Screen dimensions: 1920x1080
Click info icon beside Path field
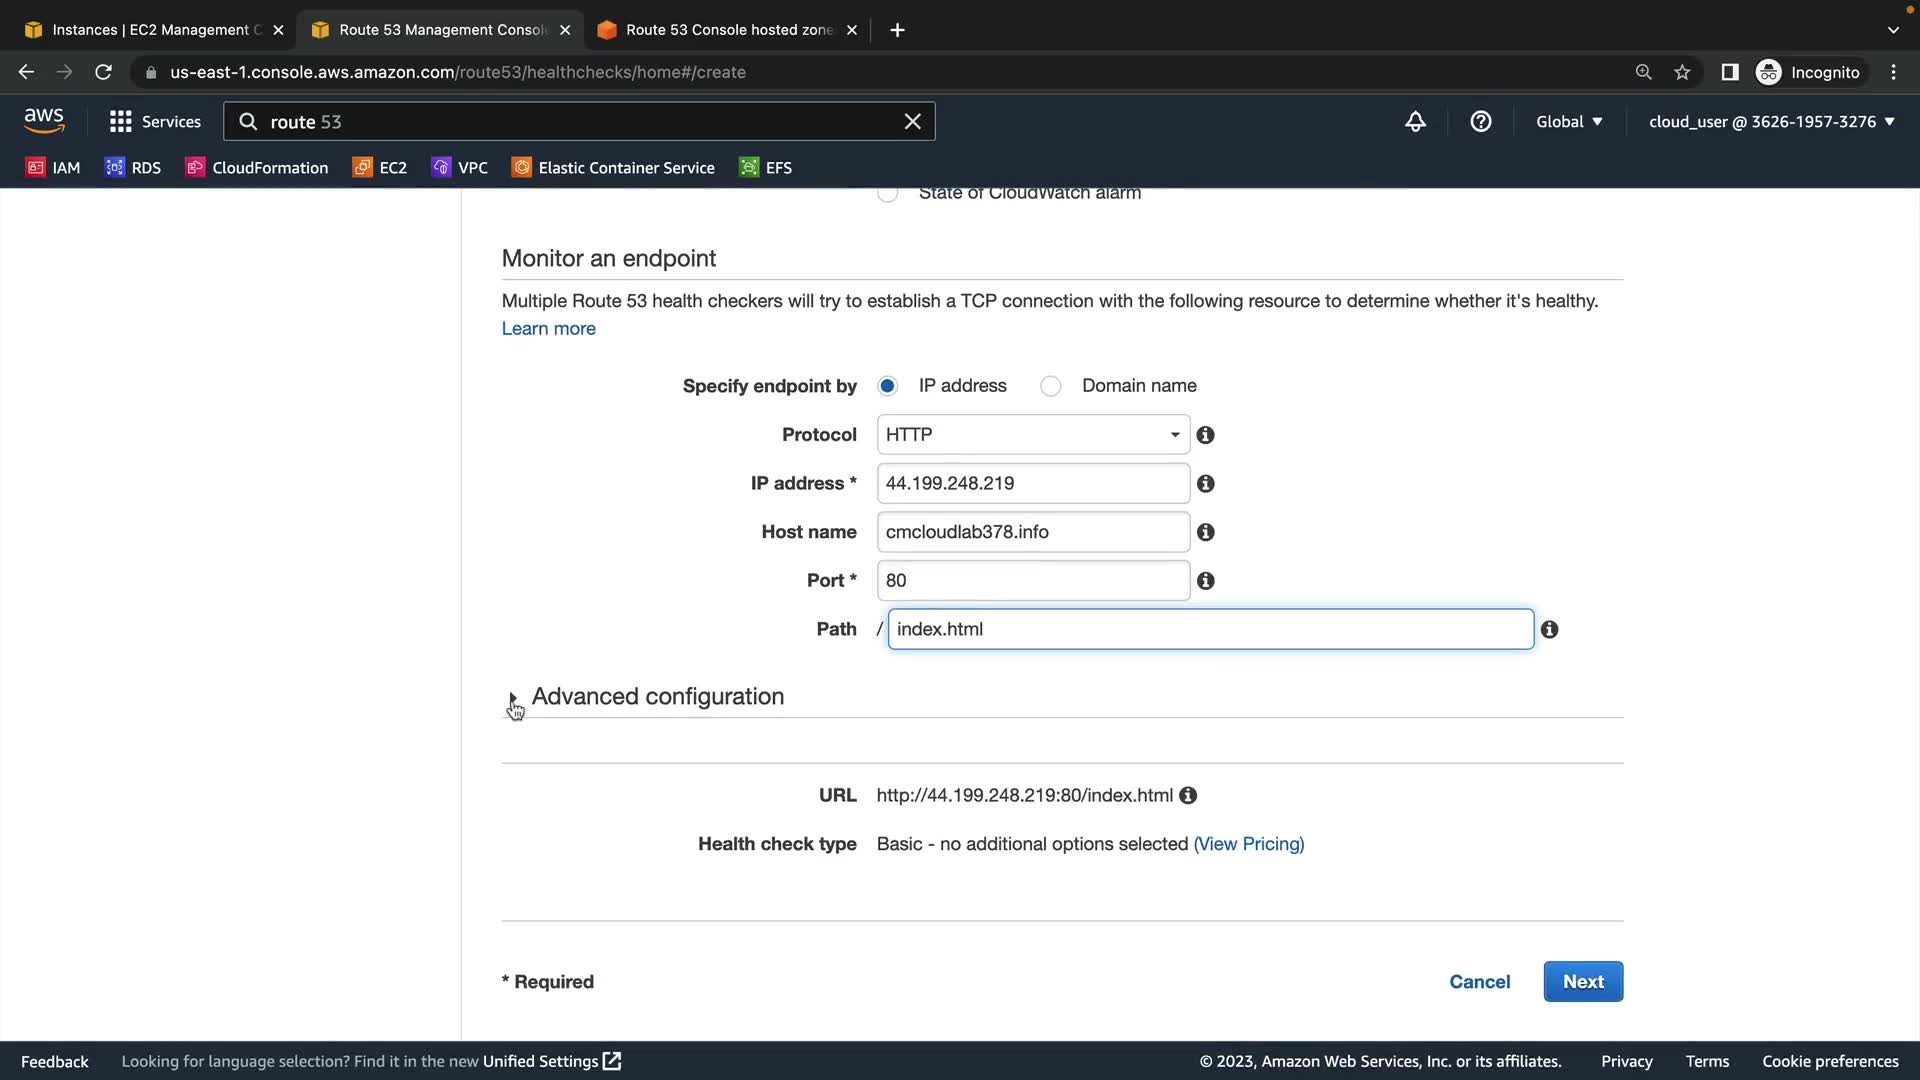coord(1549,629)
